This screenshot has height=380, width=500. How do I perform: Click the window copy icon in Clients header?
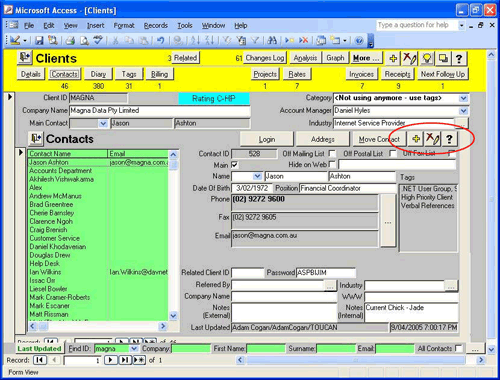(443, 58)
